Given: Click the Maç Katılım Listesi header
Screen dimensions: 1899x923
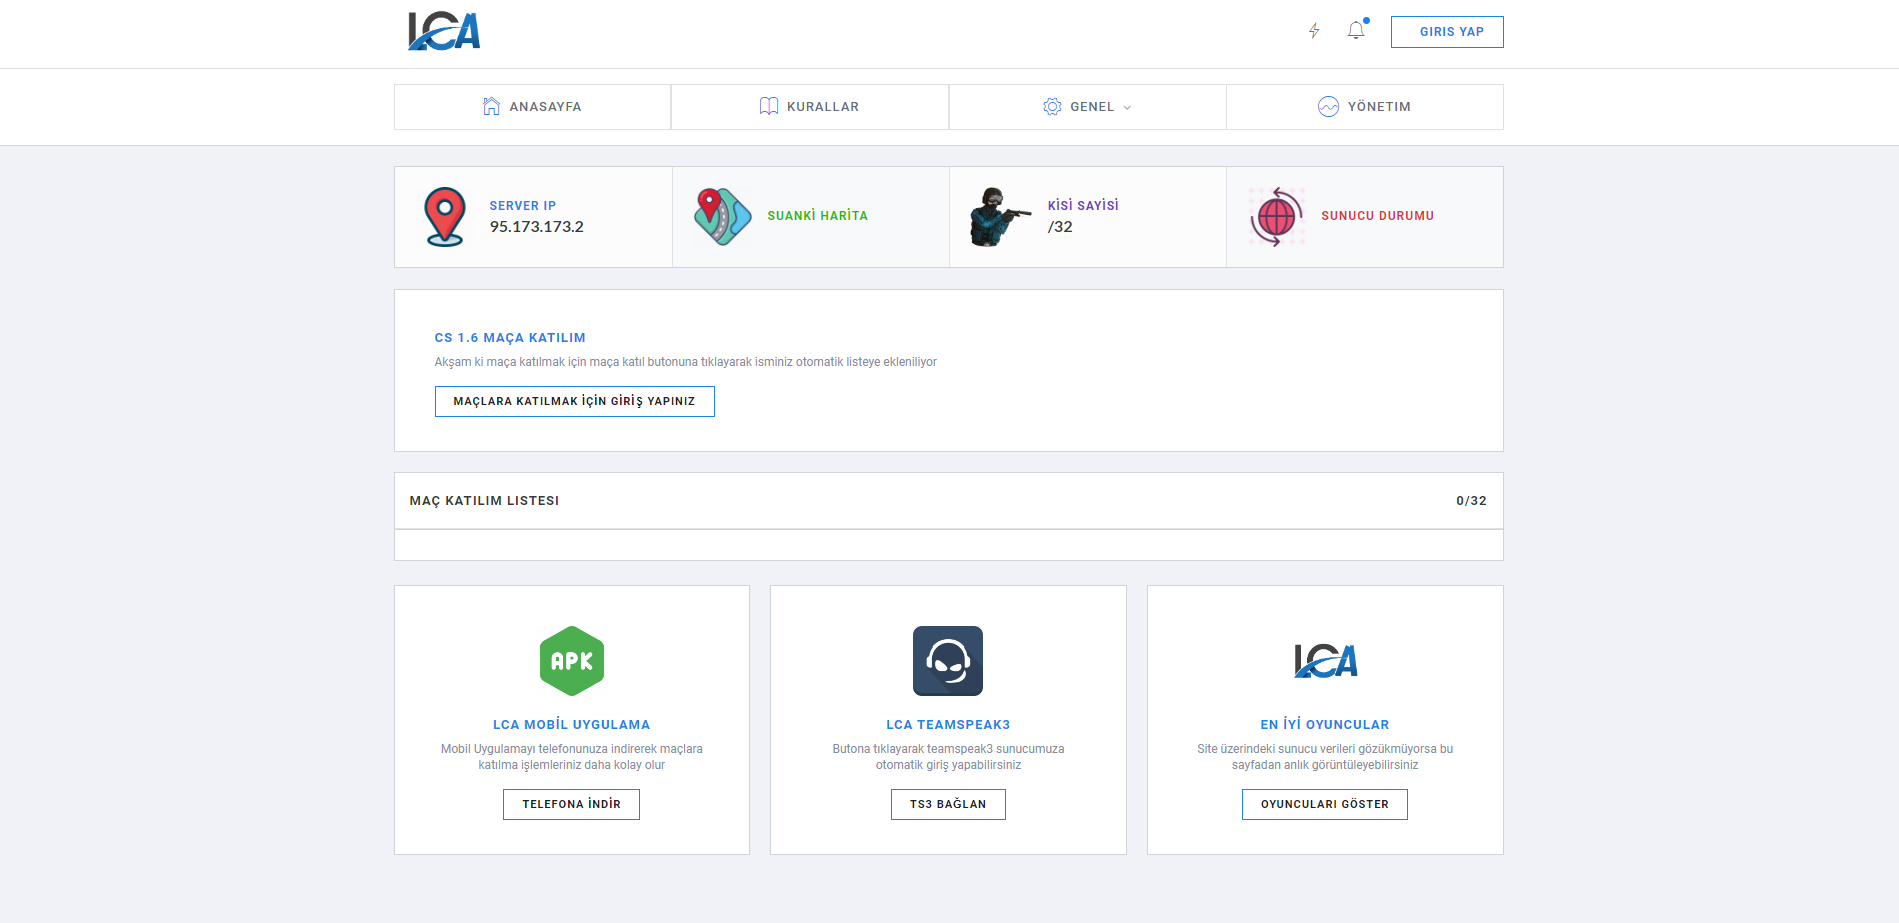Looking at the screenshot, I should [x=484, y=501].
